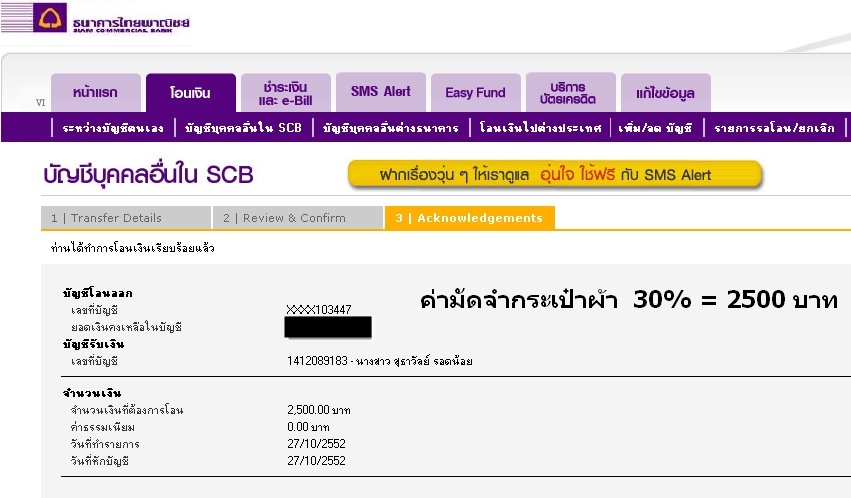
Task: Click the ธนาคารไทยพาณิชย์ bank name text
Action: tap(131, 22)
